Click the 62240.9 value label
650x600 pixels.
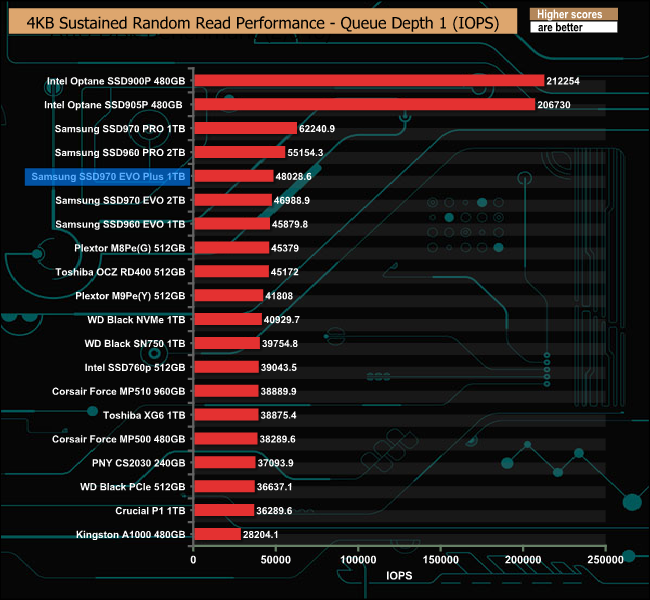[317, 129]
